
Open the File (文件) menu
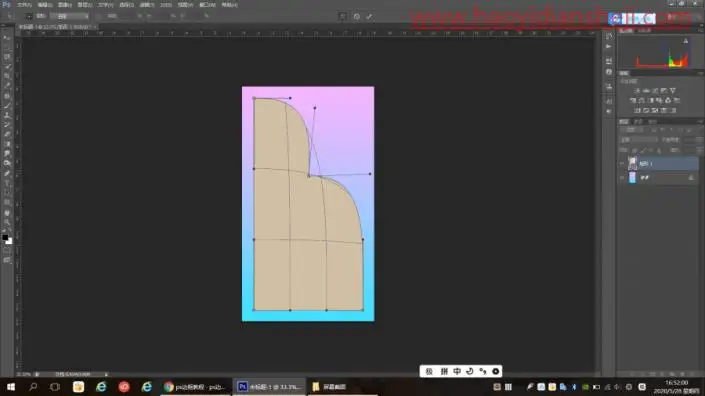click(24, 5)
